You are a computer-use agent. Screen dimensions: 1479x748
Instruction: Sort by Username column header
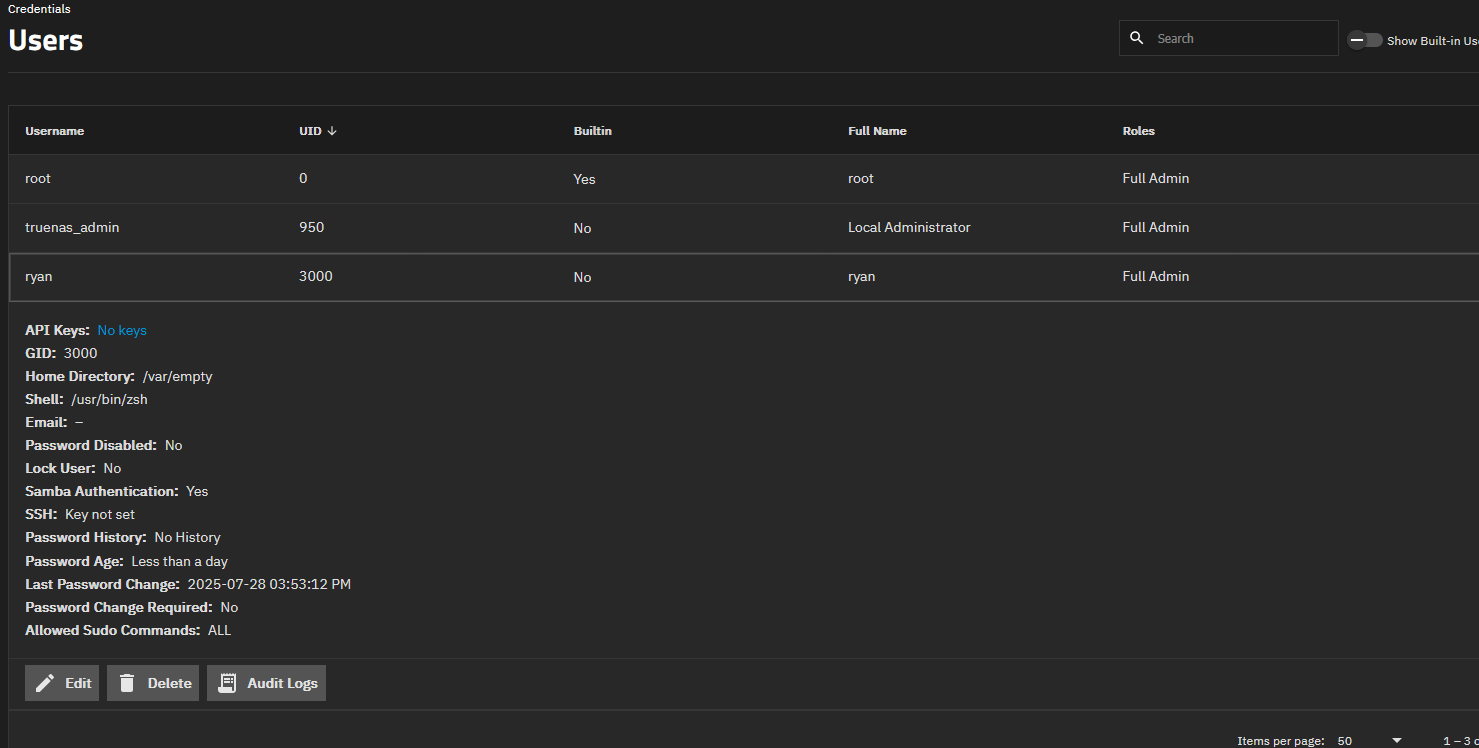pos(55,131)
